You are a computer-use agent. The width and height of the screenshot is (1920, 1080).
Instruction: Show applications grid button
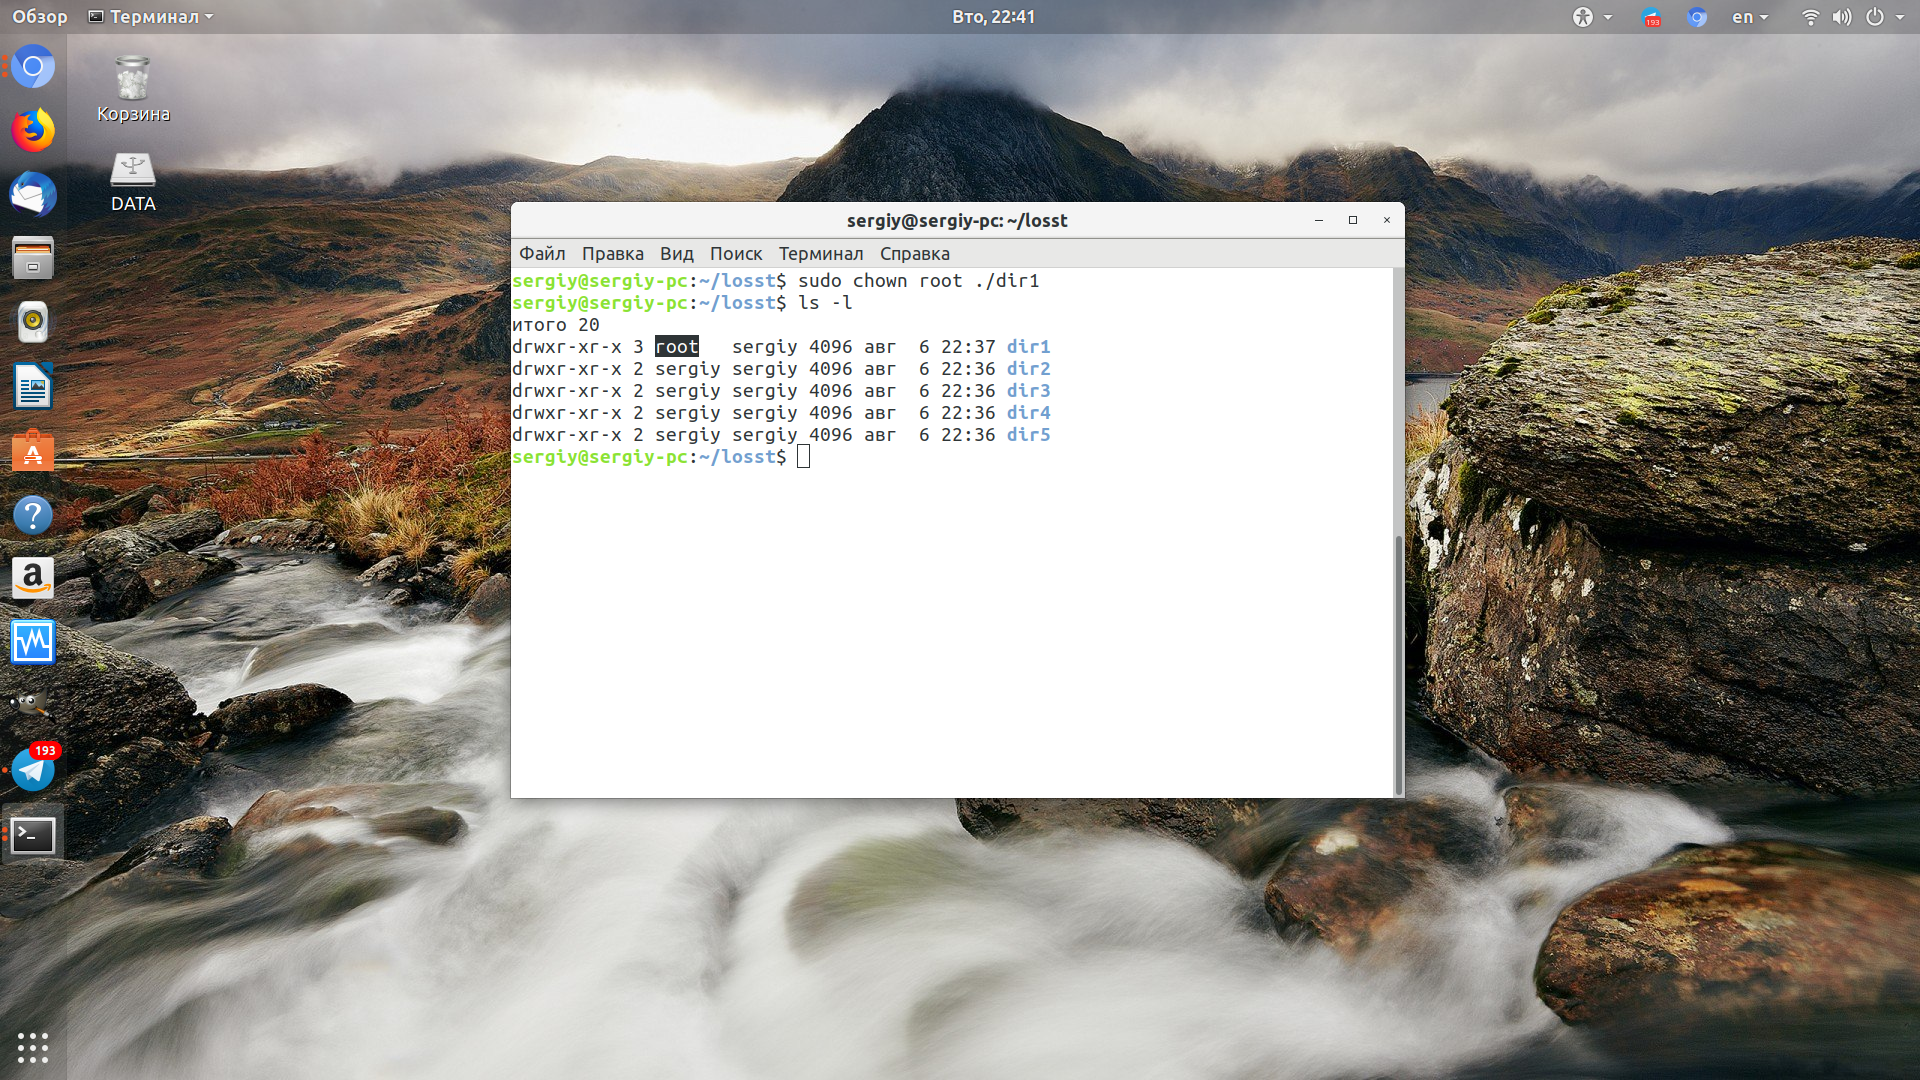[33, 1047]
